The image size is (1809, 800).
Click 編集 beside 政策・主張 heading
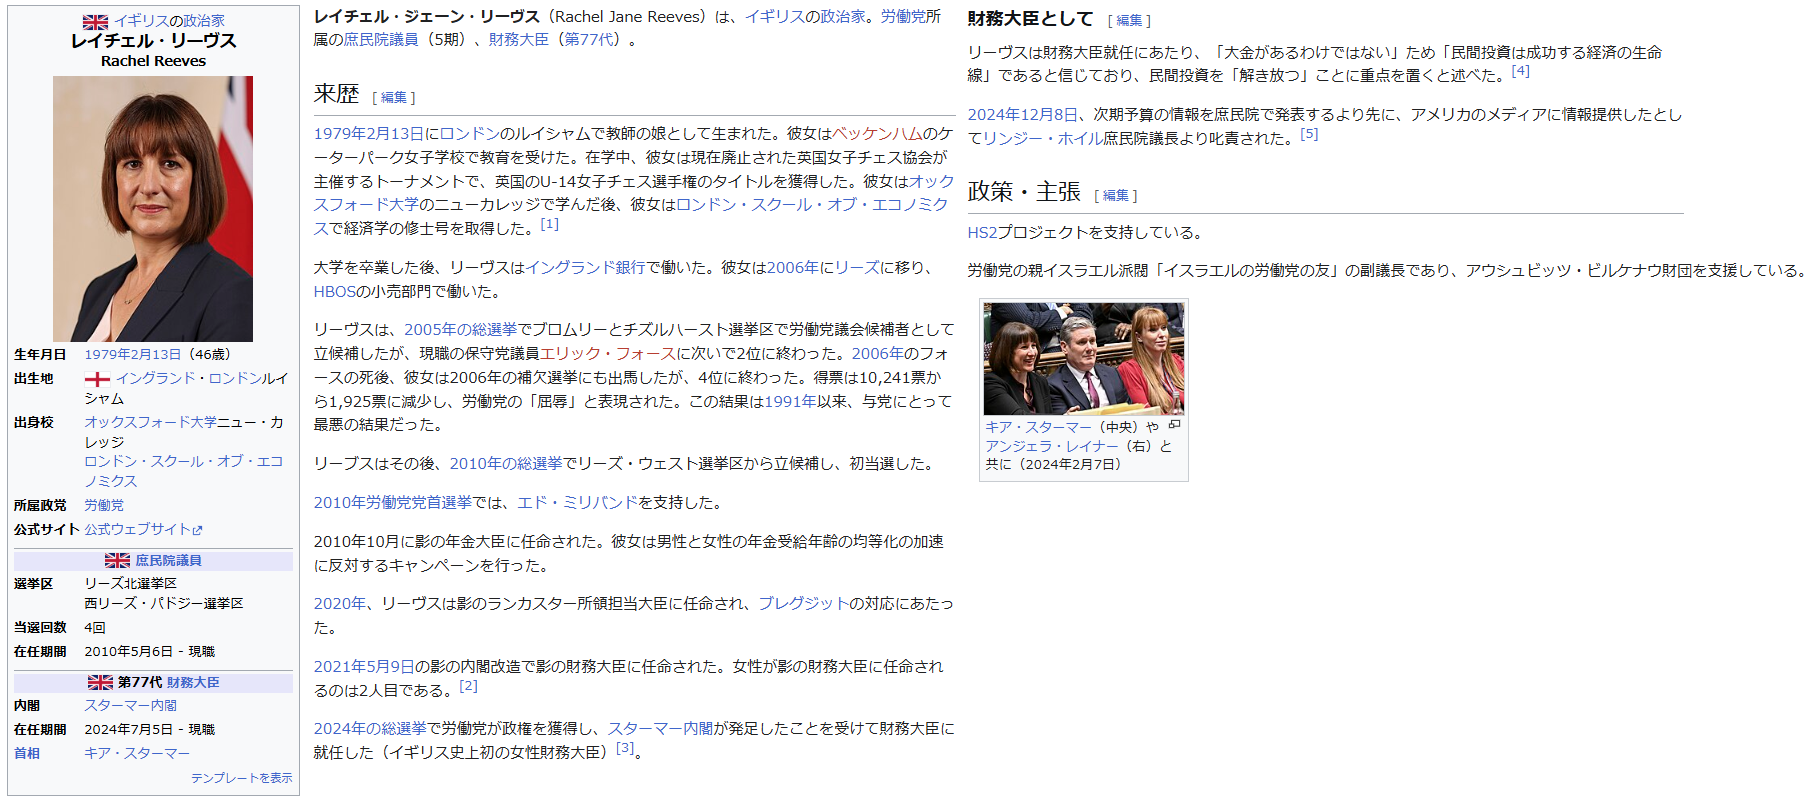point(1115,196)
